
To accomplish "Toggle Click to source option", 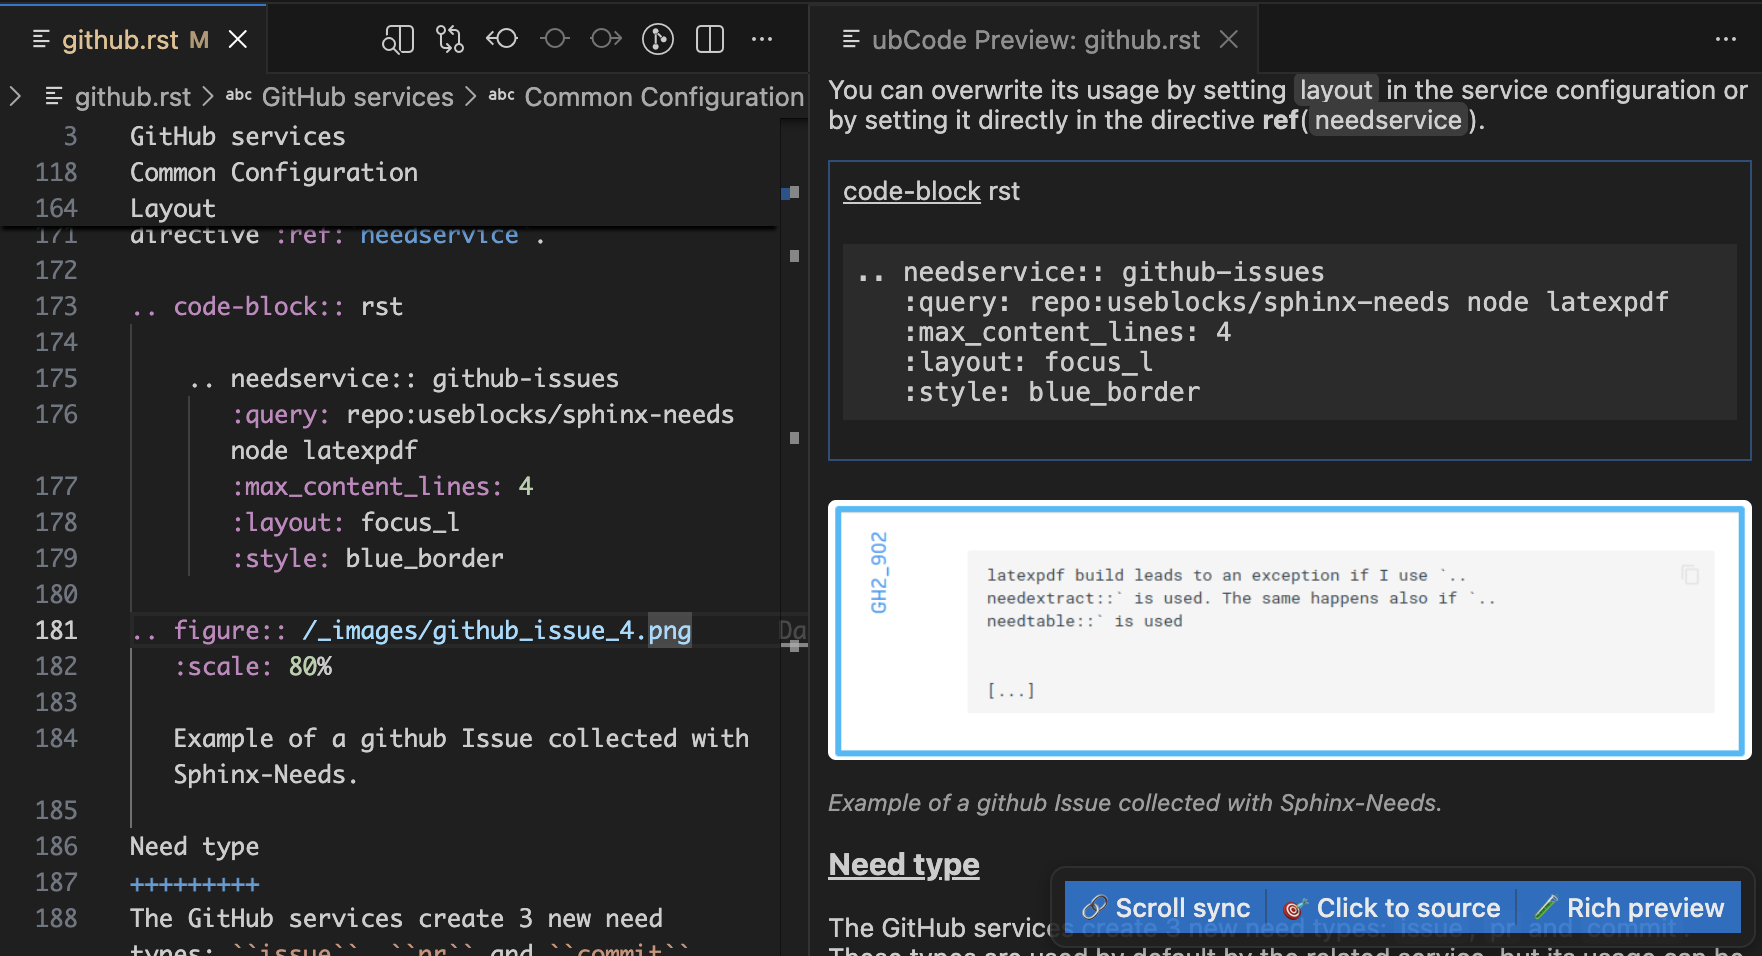I will (x=1392, y=908).
